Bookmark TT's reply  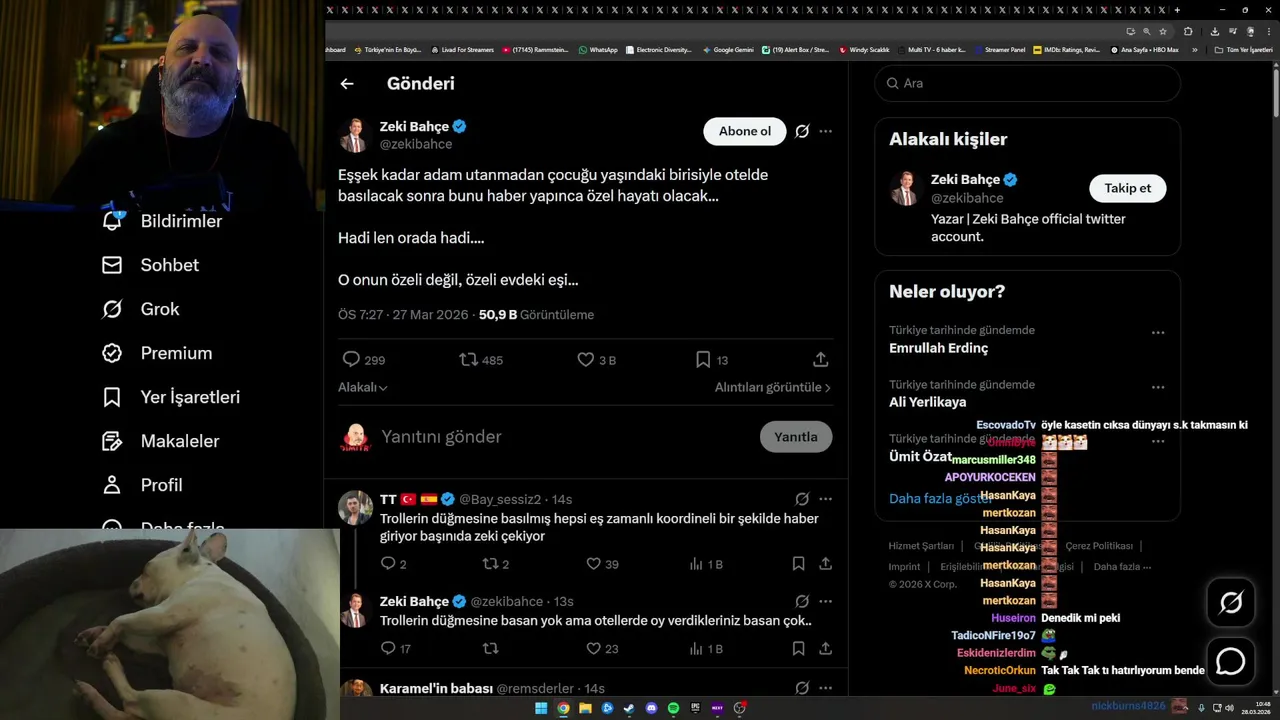[x=798, y=564]
